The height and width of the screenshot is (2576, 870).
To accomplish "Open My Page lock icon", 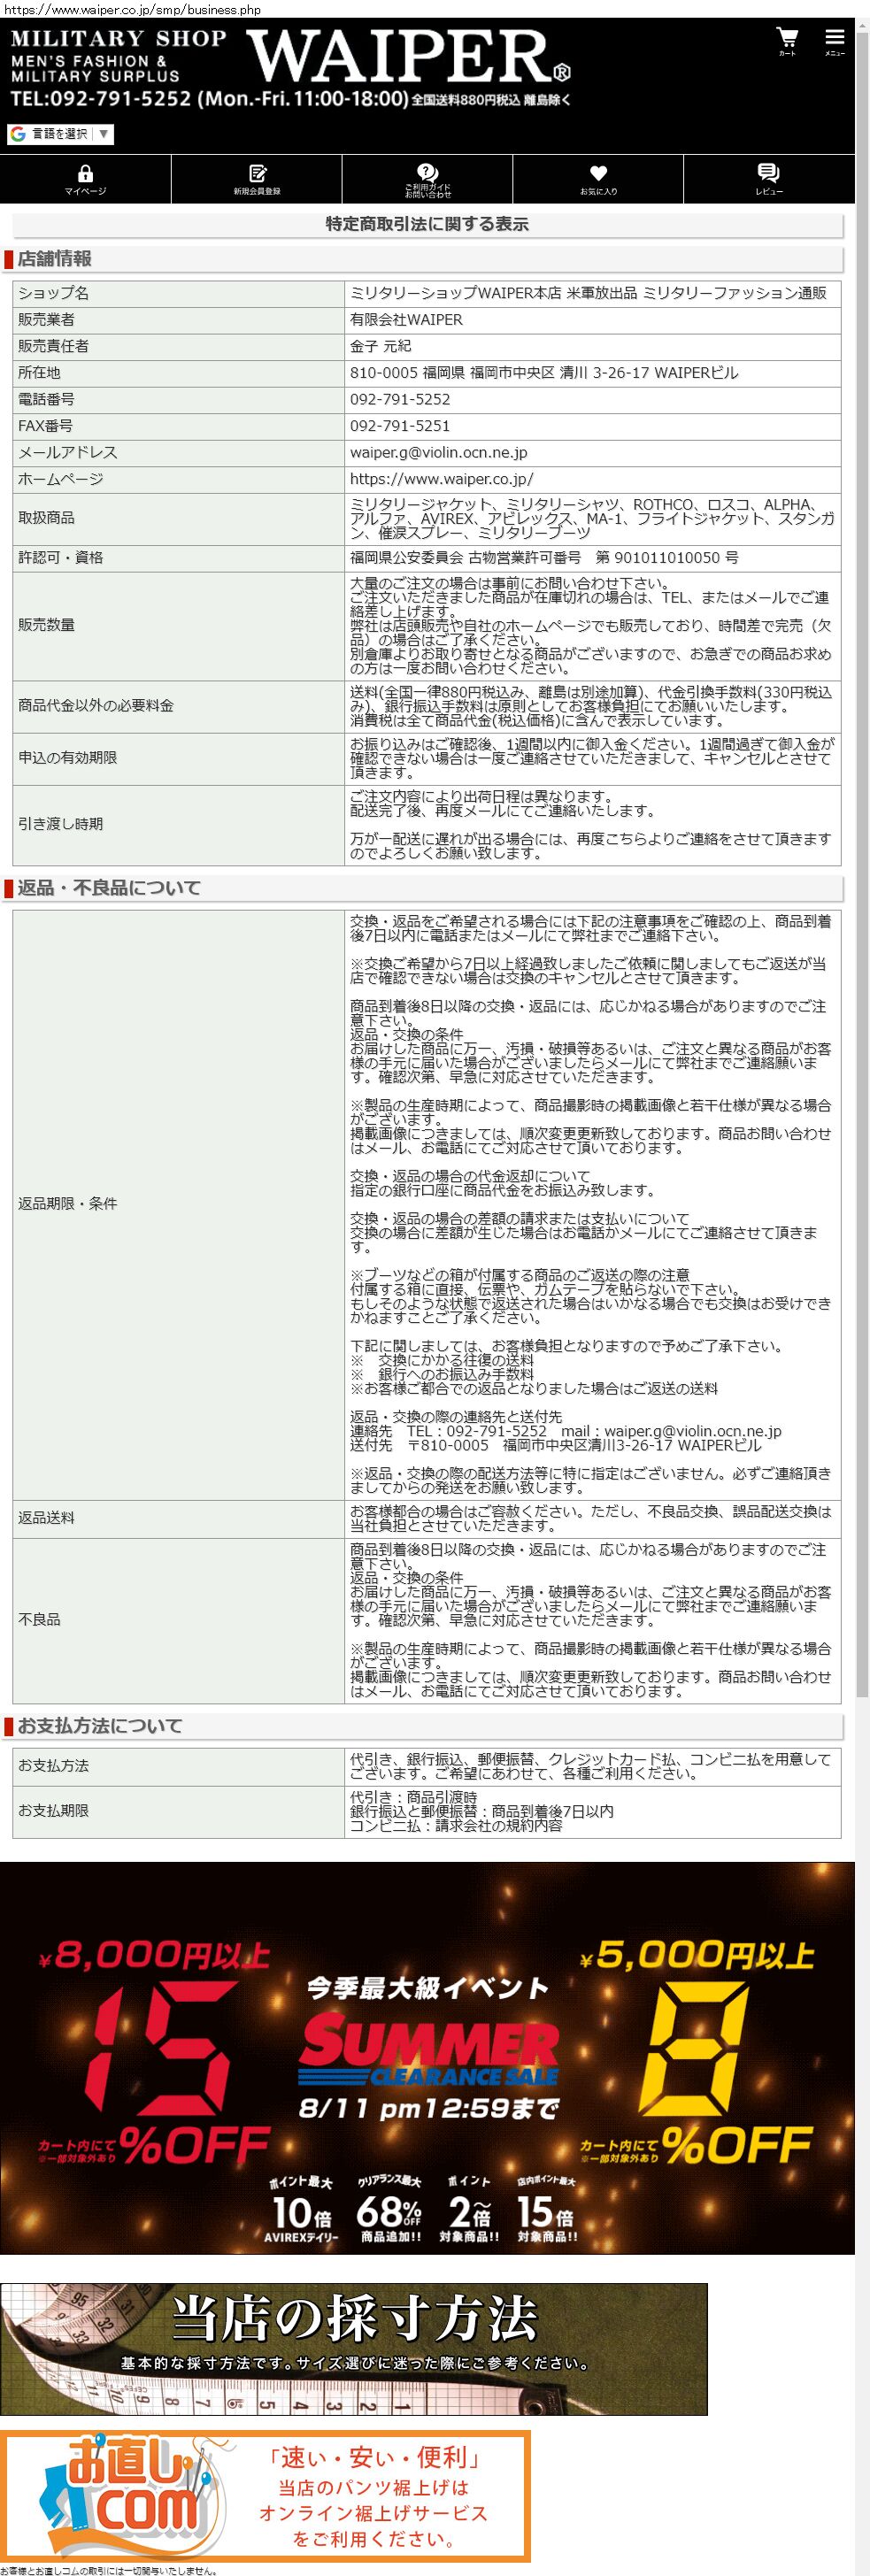I will tap(85, 179).
